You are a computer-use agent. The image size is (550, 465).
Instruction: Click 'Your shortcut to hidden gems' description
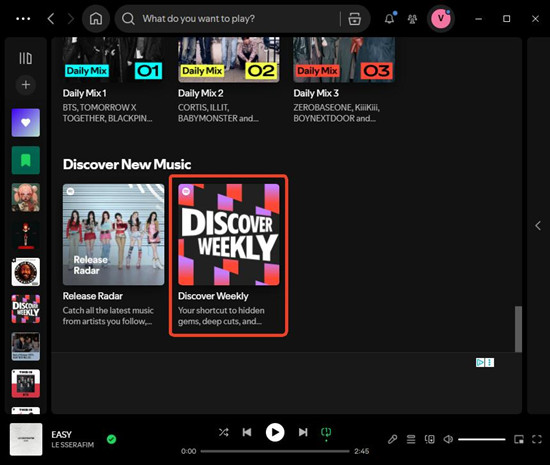click(x=221, y=316)
